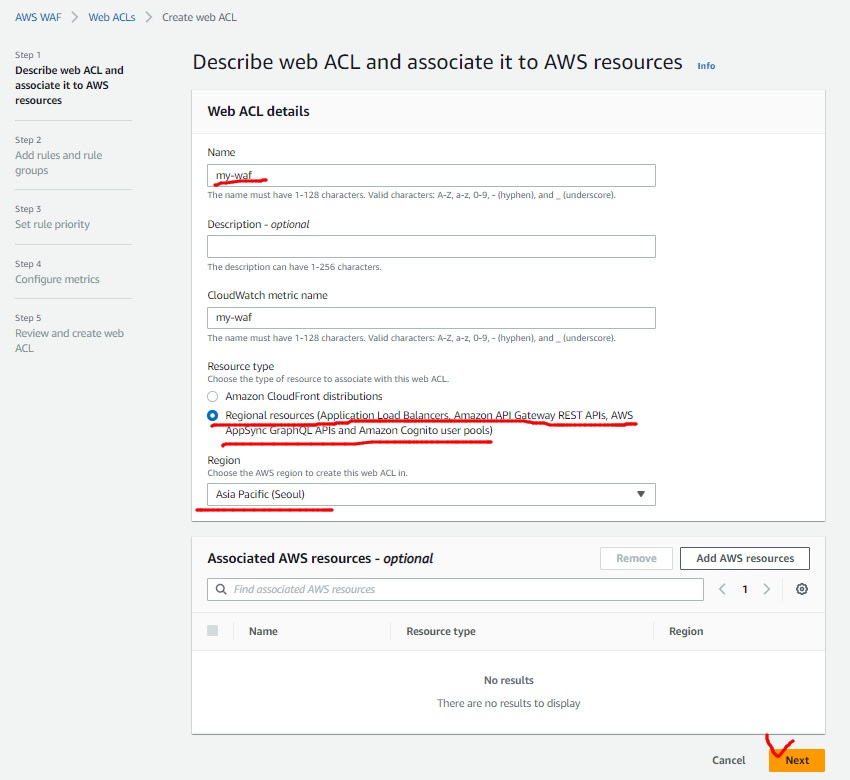Open the Info link beside the page title
The height and width of the screenshot is (780, 850).
click(x=706, y=66)
